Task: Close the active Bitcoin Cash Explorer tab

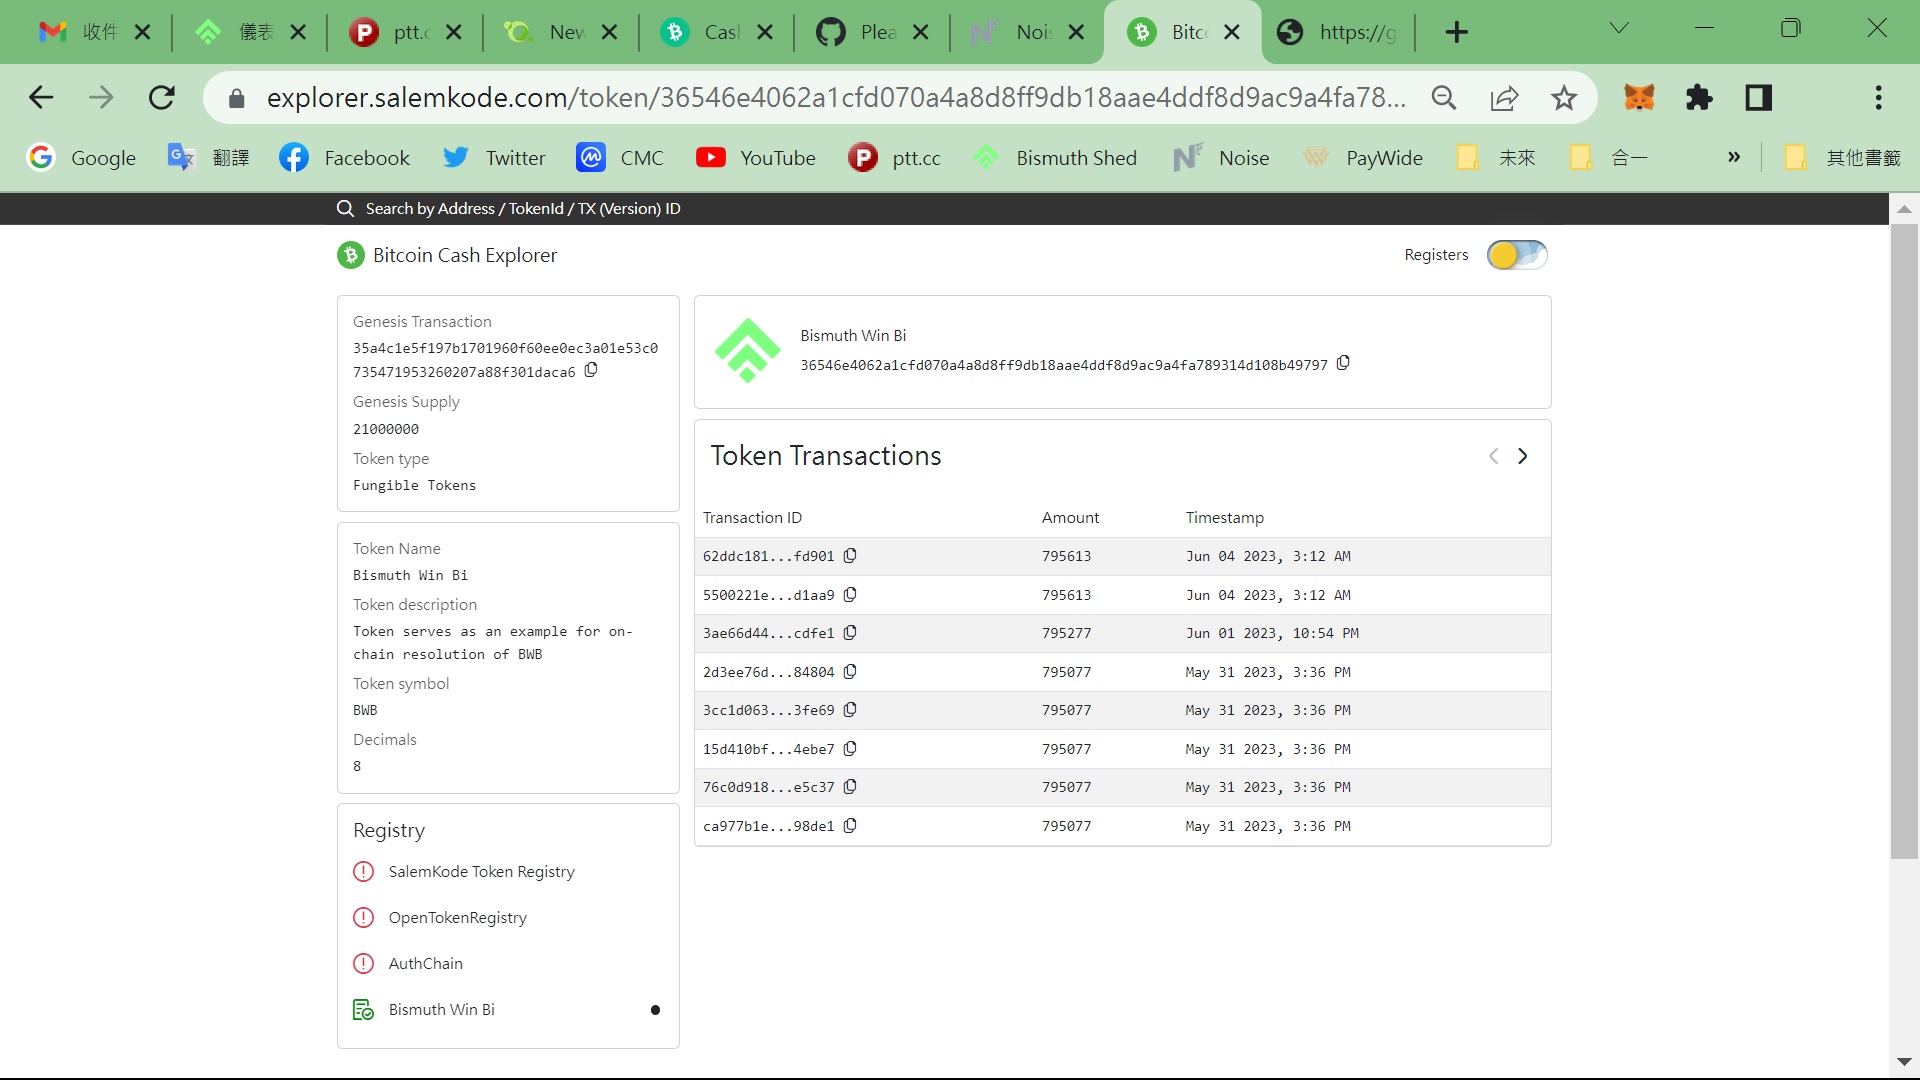Action: [1232, 32]
